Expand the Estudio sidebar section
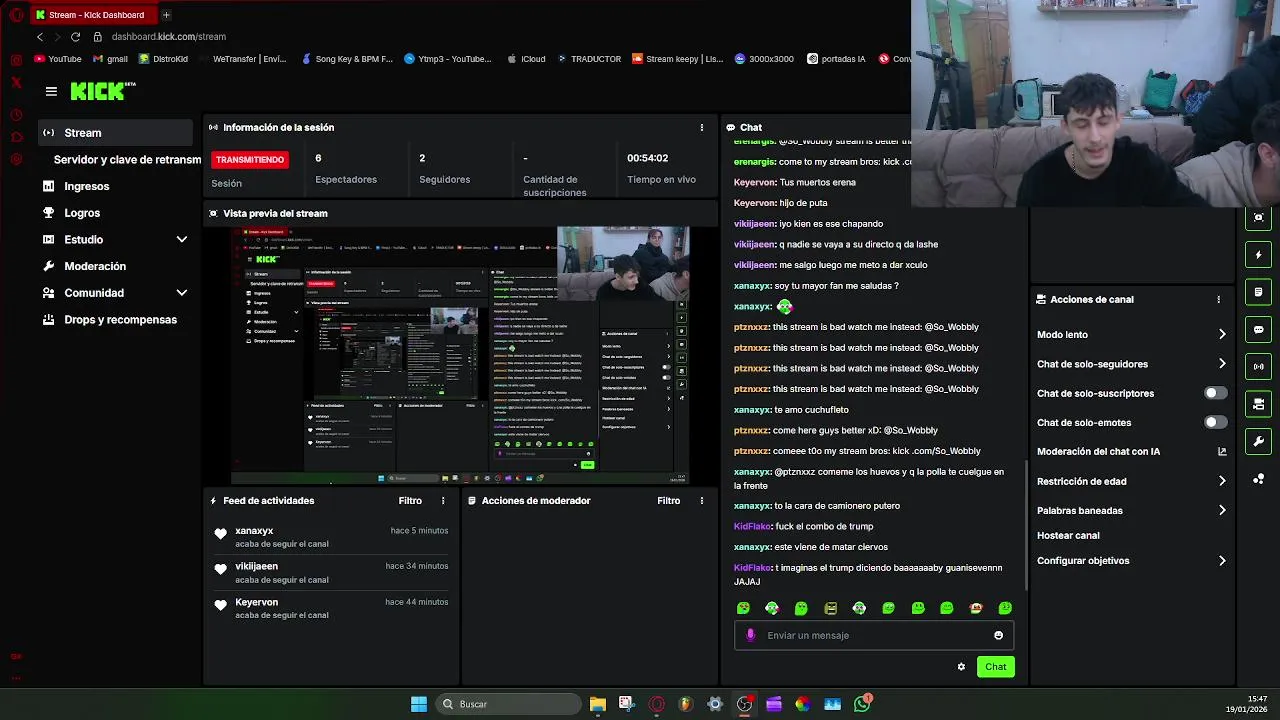Screen dimensions: 1280x720 pyautogui.click(x=181, y=240)
